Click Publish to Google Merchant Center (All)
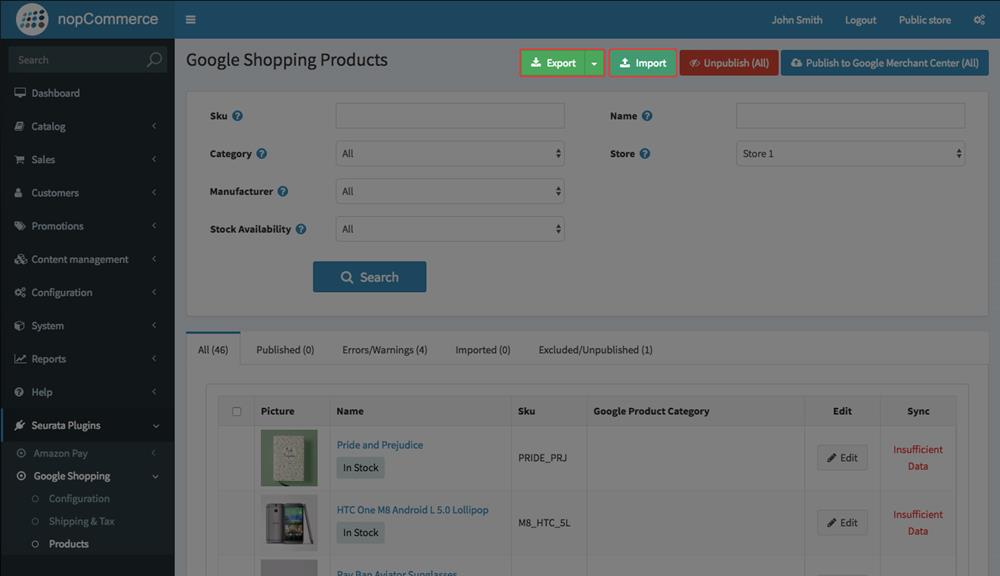This screenshot has height=576, width=1000. (885, 63)
